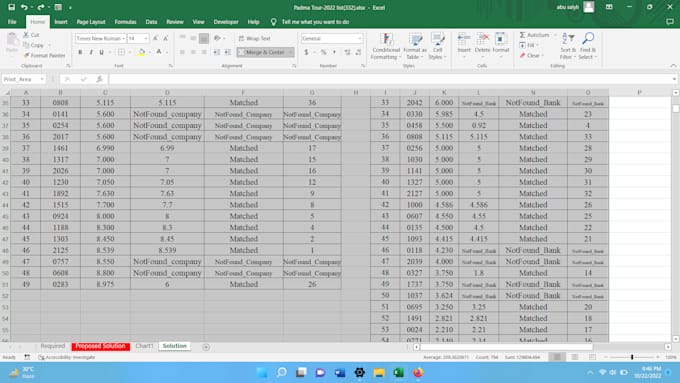Open the File menu
The image size is (680, 383).
(x=12, y=22)
